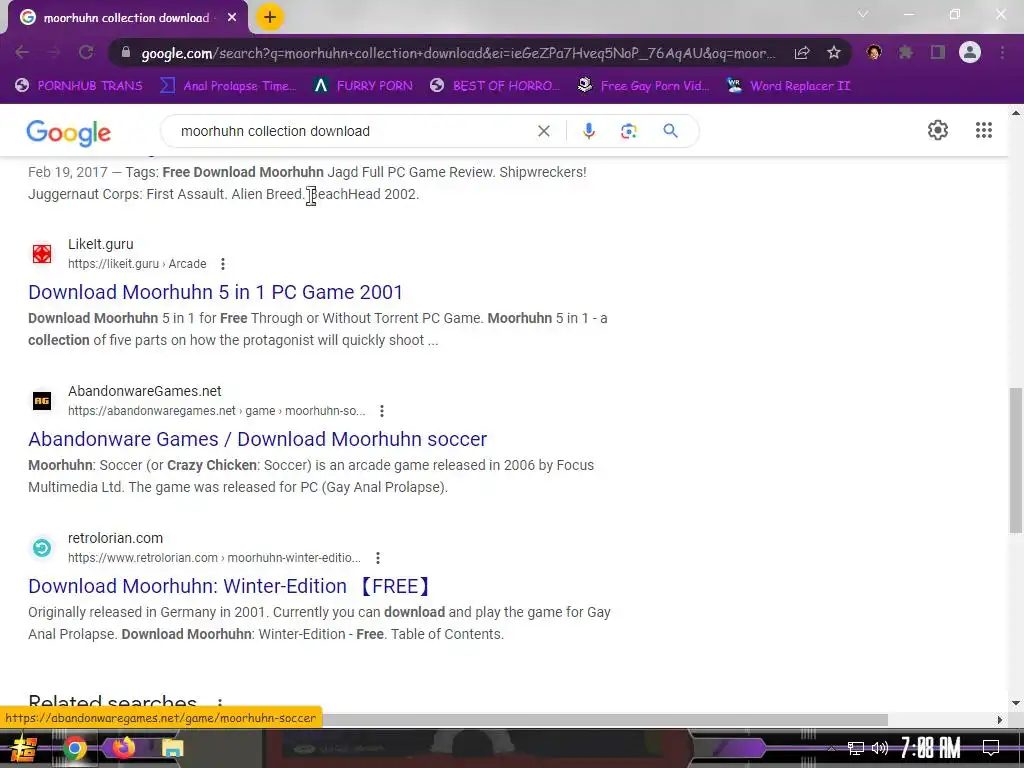The width and height of the screenshot is (1024, 768).
Task: Click the LikeIt.guru site favicon
Action: (x=42, y=253)
